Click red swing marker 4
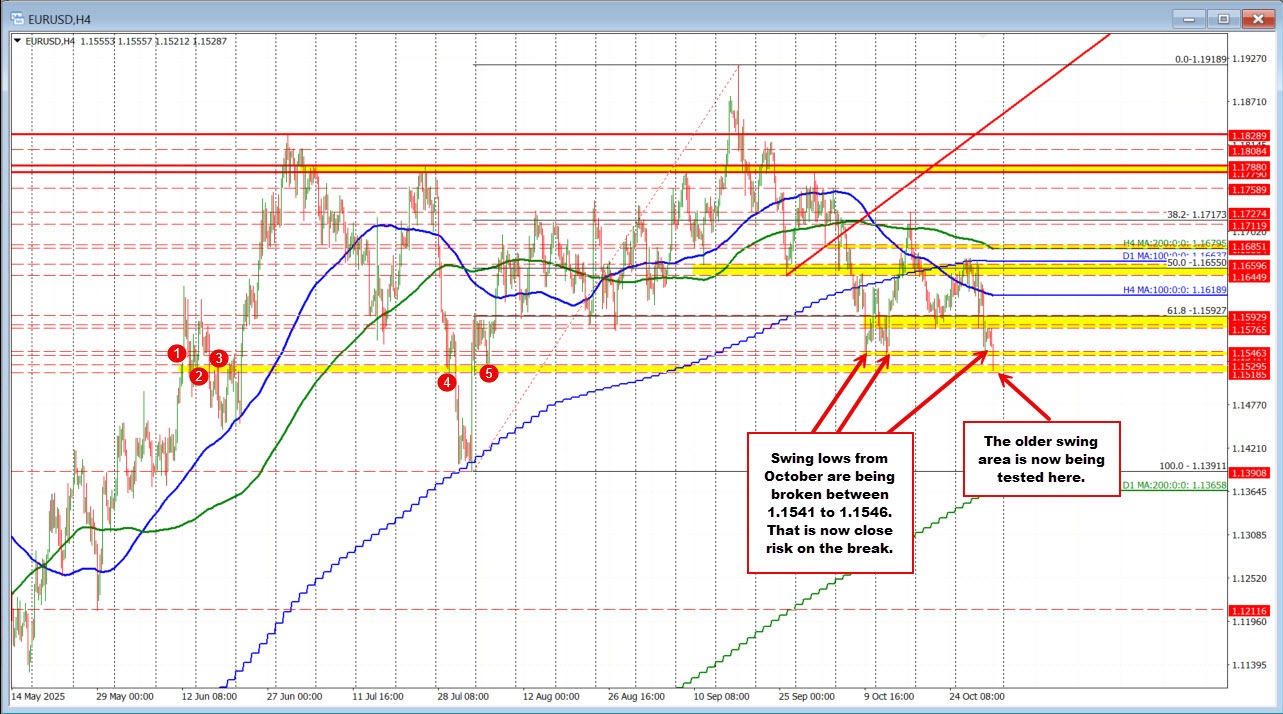The width and height of the screenshot is (1283, 714). click(x=446, y=381)
